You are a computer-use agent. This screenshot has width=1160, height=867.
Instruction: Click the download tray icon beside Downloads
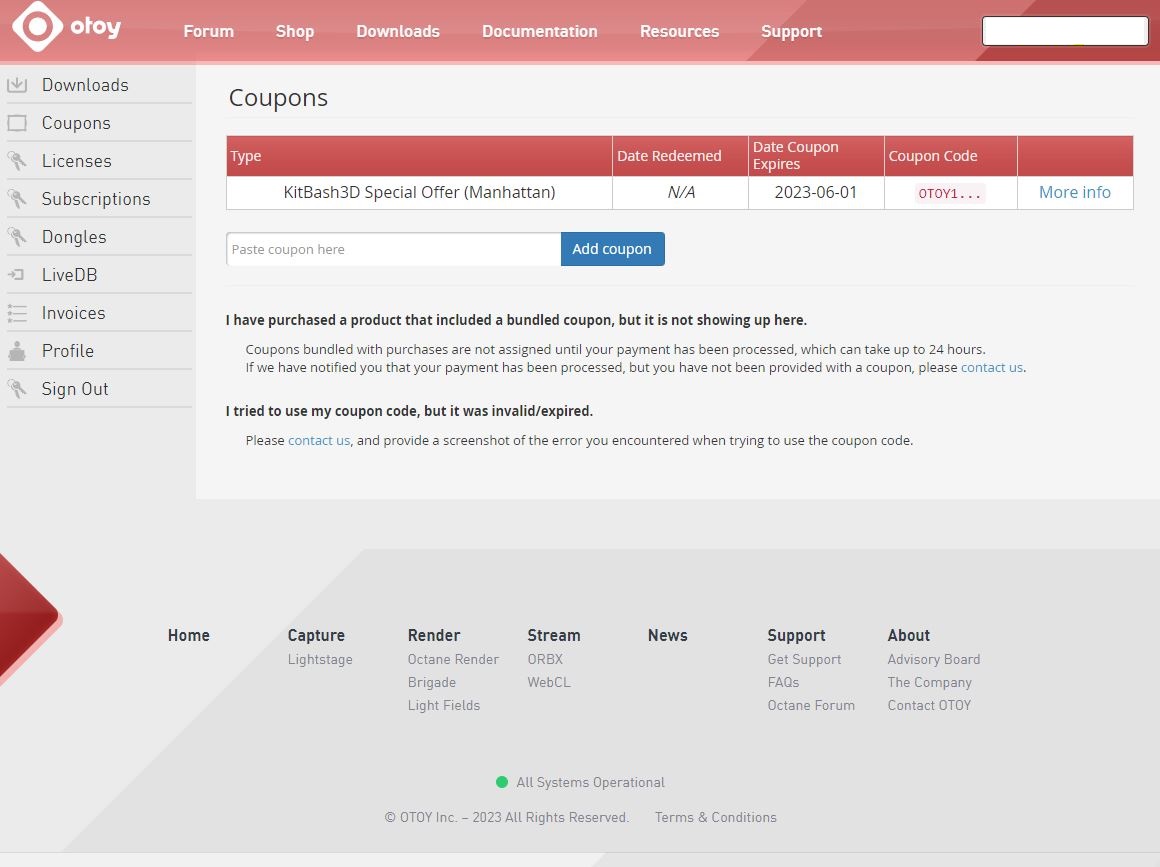click(x=17, y=85)
